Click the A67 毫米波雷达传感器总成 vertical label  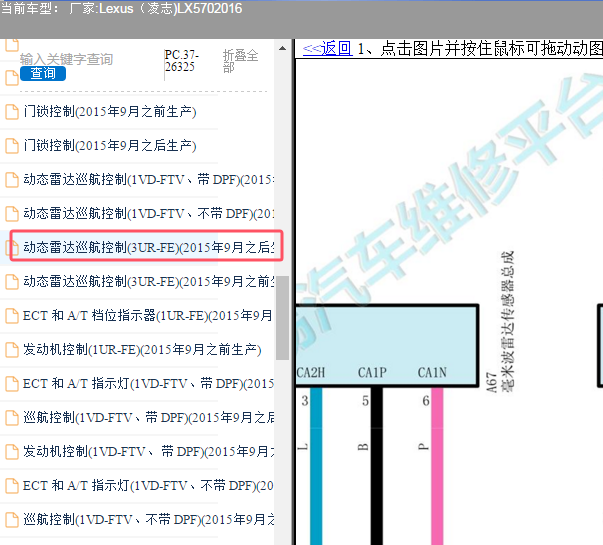[x=500, y=322]
